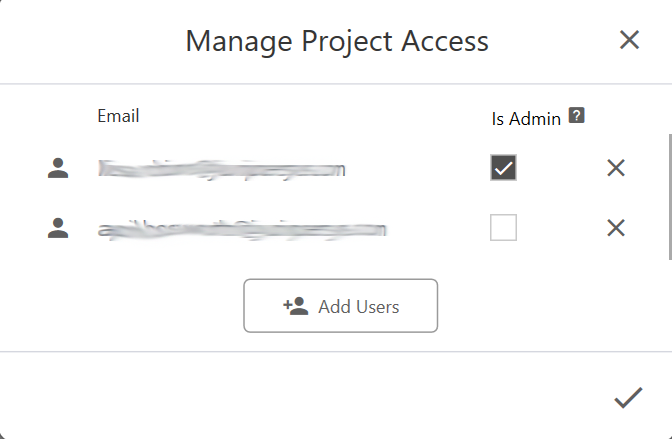
Task: Click the dialog footer bar background
Action: pyautogui.click(x=300, y=396)
